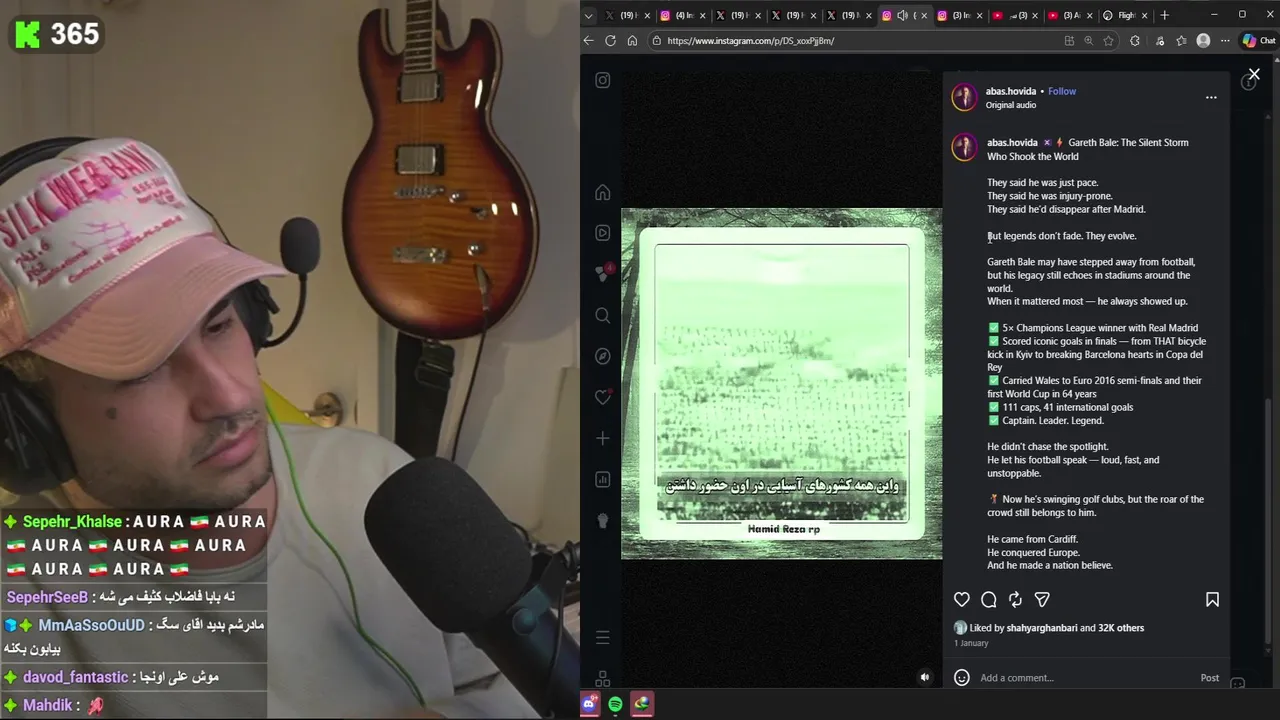Open the Also from Meta grid icon
The width and height of the screenshot is (1280, 720).
603,678
